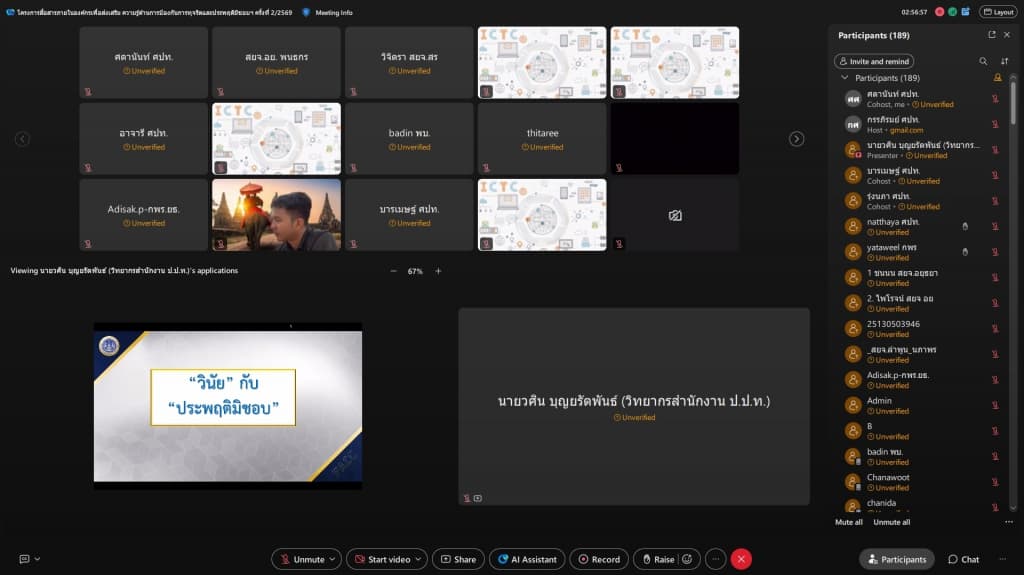
Task: Open the panel options ellipsis next to Chat
Action: click(x=1003, y=559)
